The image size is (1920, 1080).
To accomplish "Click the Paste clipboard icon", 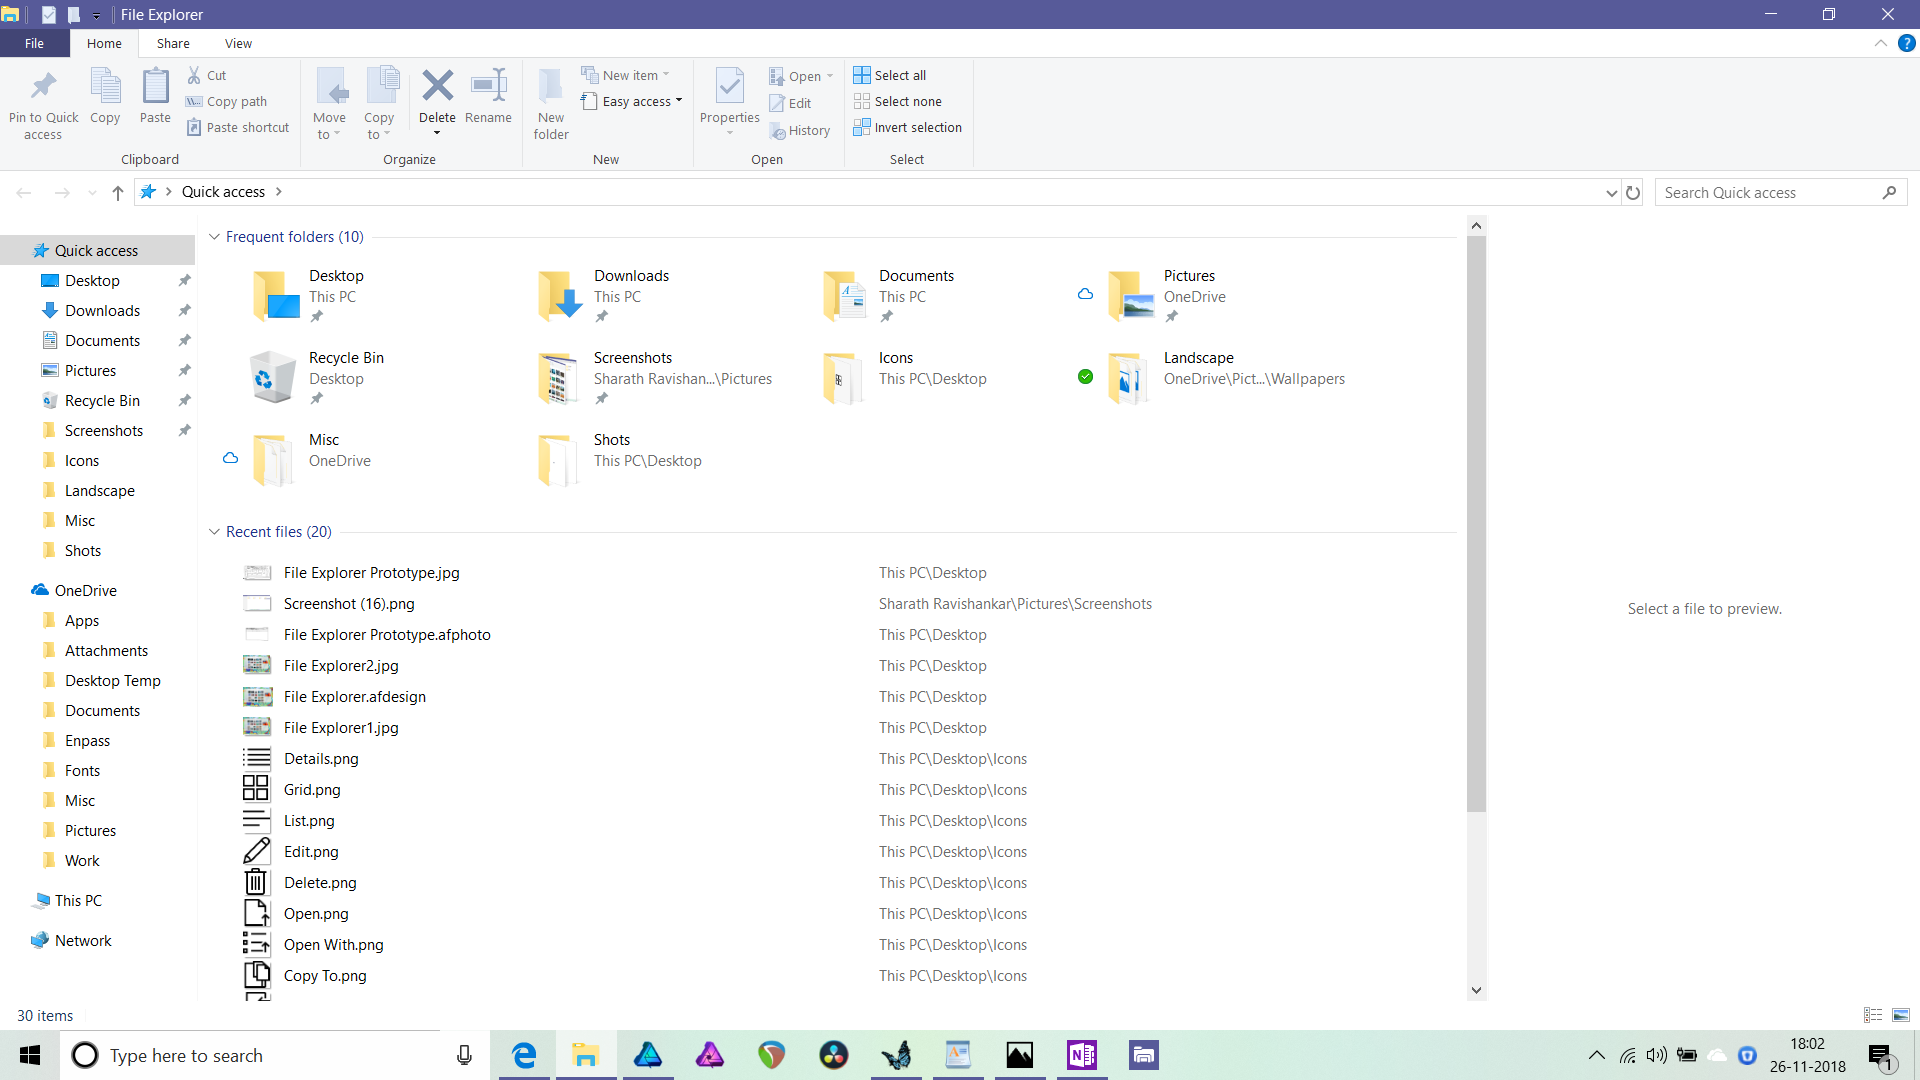I will tap(155, 87).
